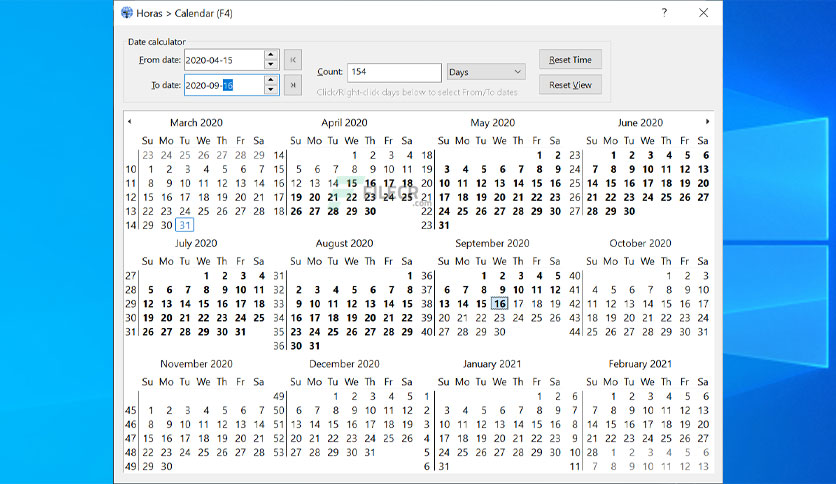
Task: Select November 30, 2020 in calendar
Action: tap(166, 466)
